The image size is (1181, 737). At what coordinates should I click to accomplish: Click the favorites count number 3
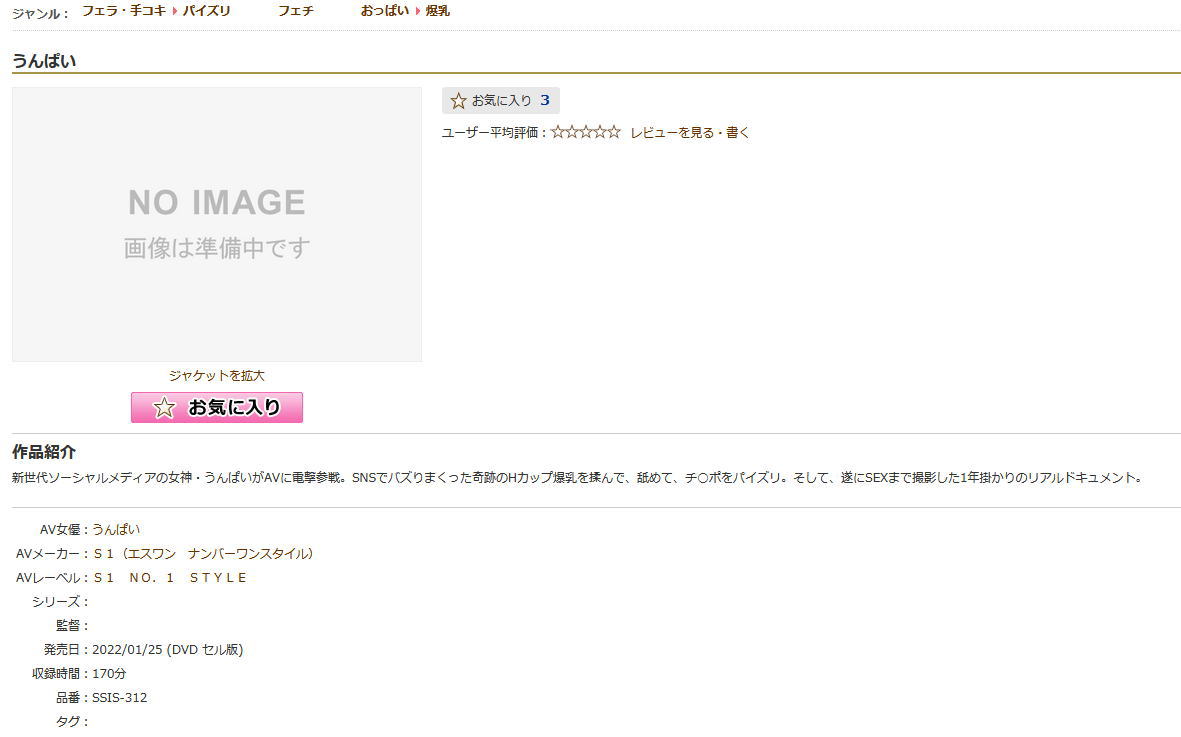click(545, 101)
